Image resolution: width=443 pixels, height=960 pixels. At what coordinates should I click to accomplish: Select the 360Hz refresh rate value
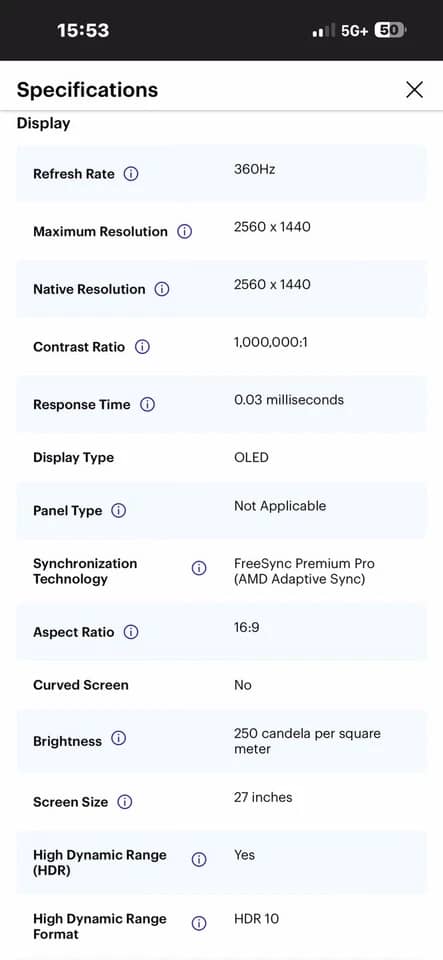pyautogui.click(x=255, y=169)
